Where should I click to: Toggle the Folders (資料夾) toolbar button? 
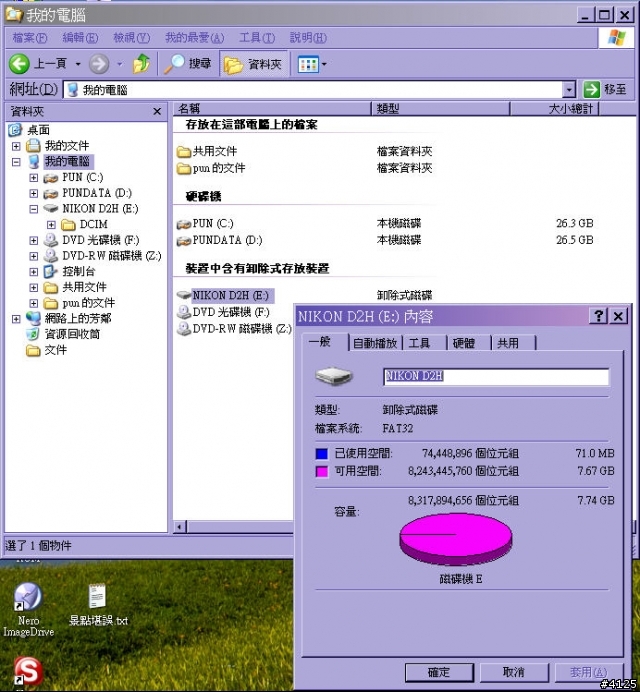click(254, 64)
